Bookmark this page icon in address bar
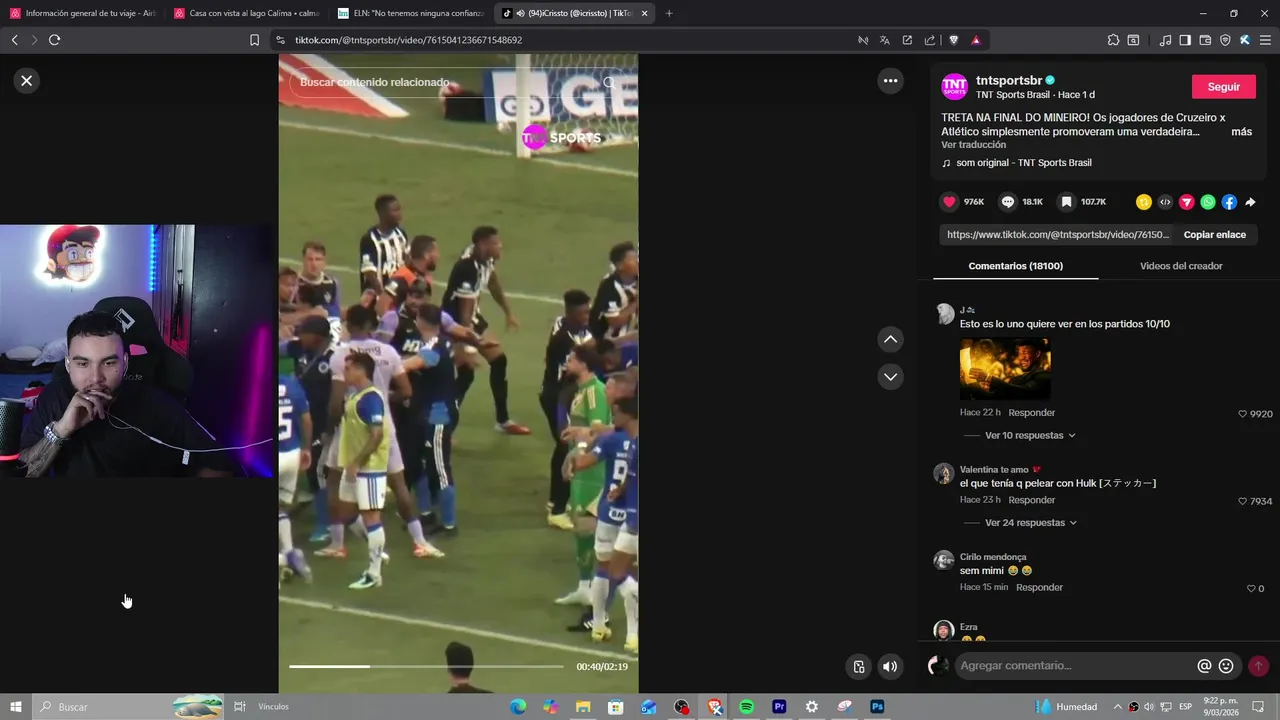 click(x=254, y=40)
